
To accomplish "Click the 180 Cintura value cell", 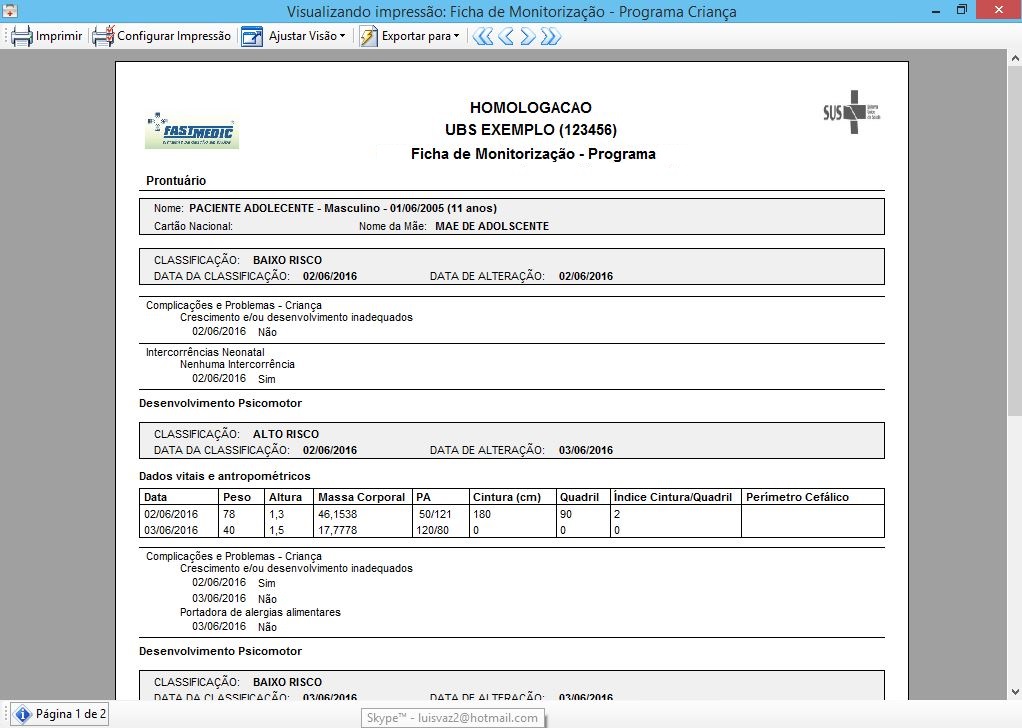I will pyautogui.click(x=482, y=514).
